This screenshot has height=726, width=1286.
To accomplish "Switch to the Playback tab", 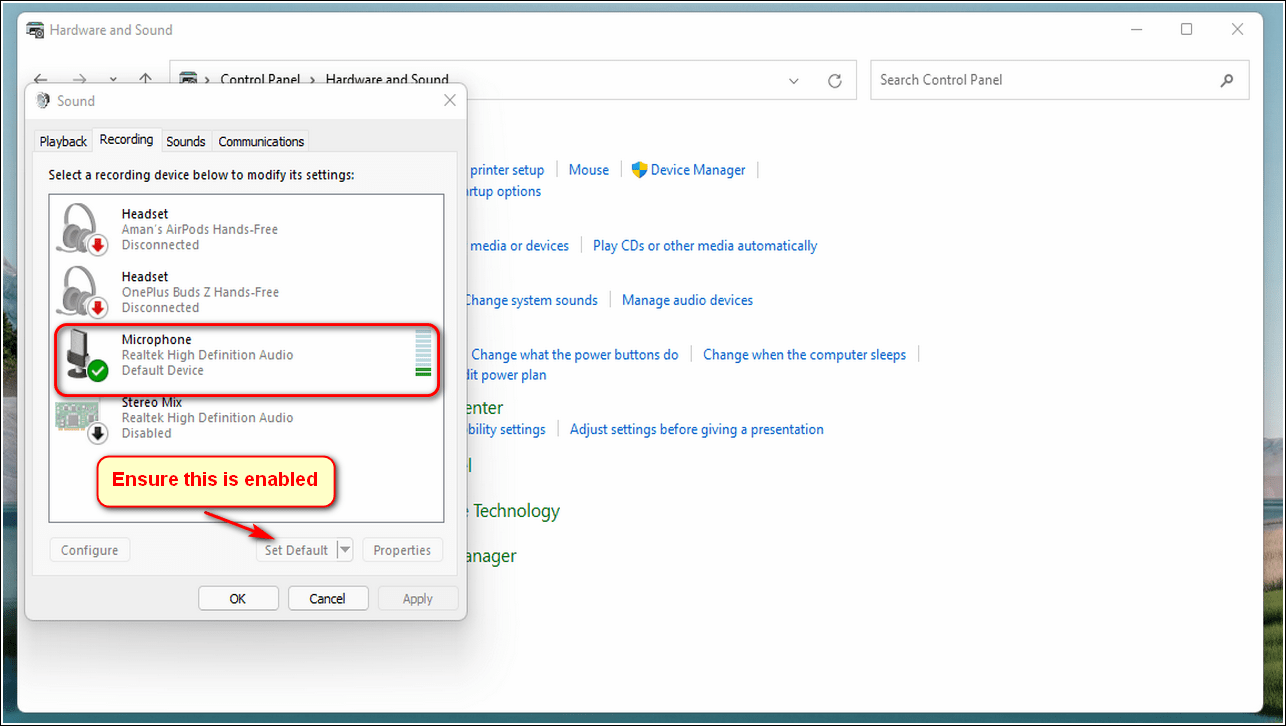I will (x=63, y=141).
